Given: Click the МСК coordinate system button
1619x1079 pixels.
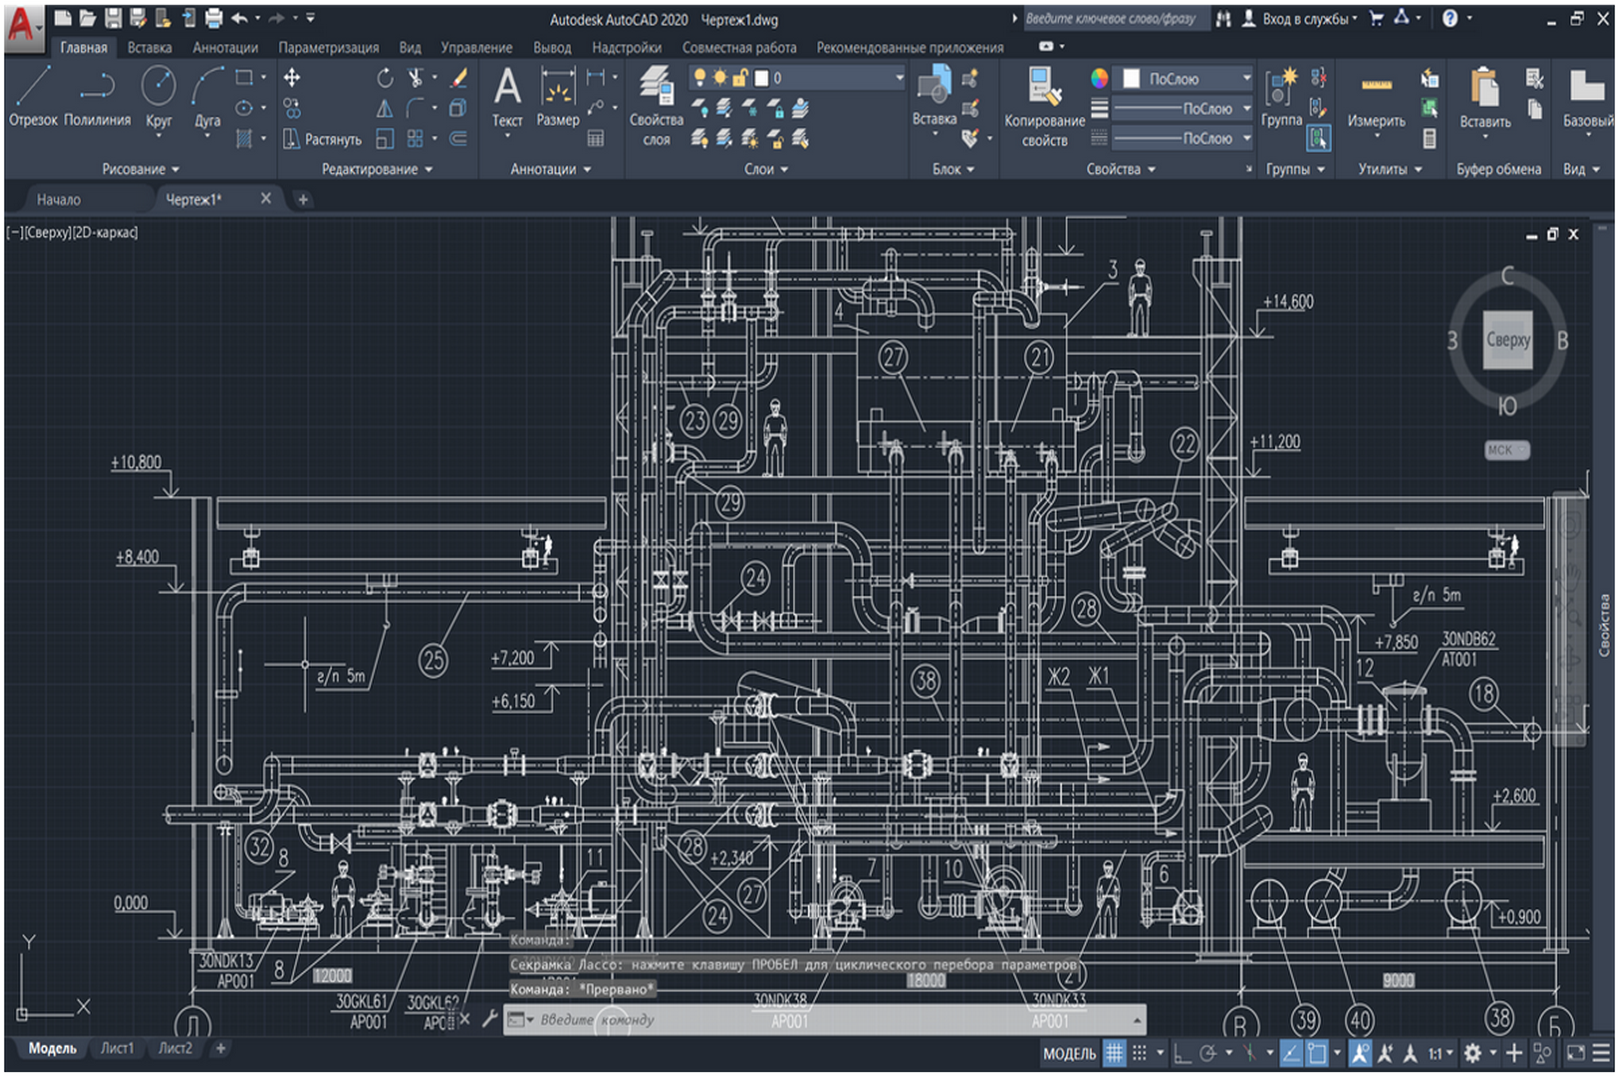Looking at the screenshot, I should pos(1506,450).
